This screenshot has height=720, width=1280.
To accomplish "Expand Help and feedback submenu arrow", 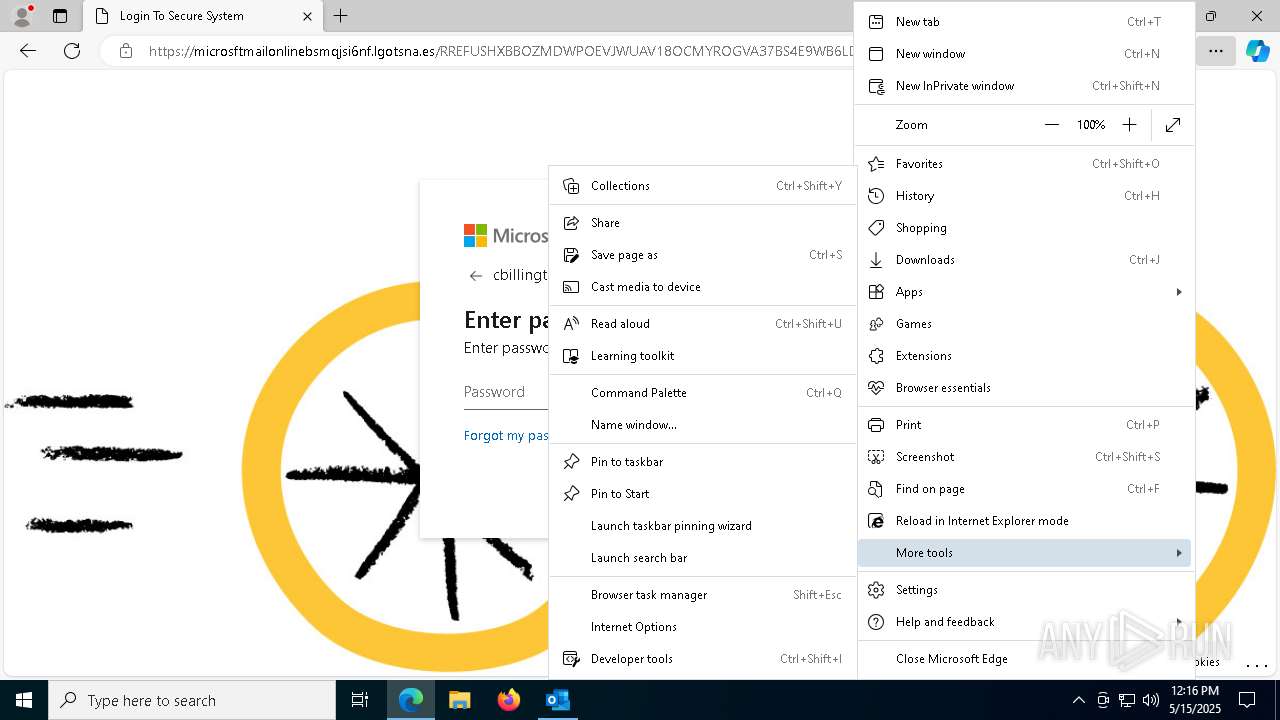I will coord(1179,622).
